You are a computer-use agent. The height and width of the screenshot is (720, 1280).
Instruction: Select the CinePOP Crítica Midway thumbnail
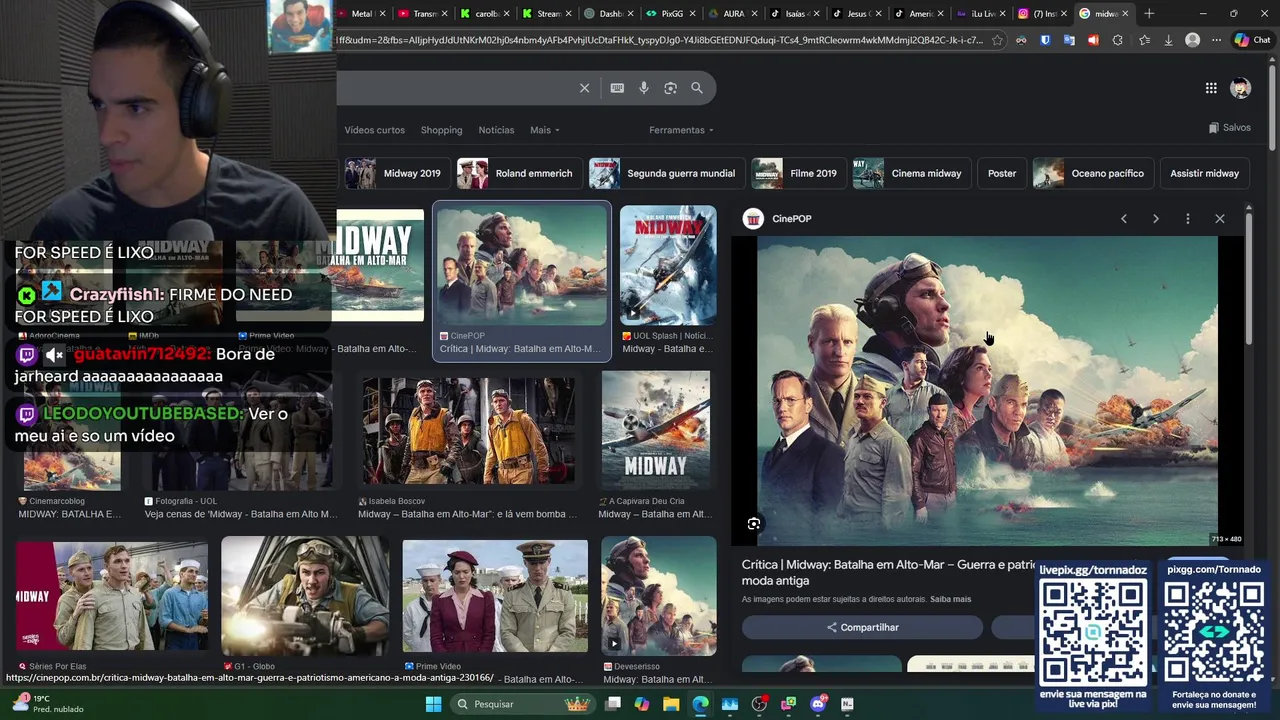tap(522, 266)
